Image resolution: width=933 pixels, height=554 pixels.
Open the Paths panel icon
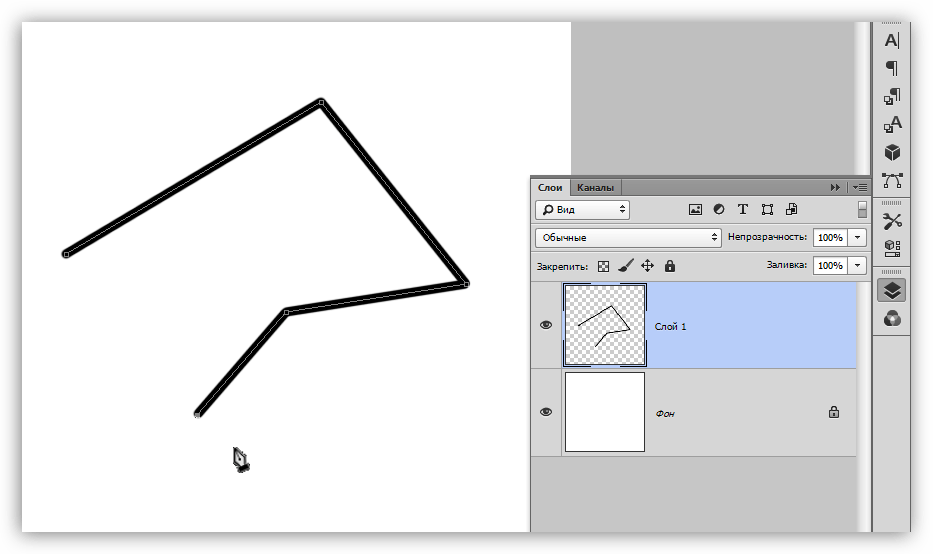coord(892,181)
